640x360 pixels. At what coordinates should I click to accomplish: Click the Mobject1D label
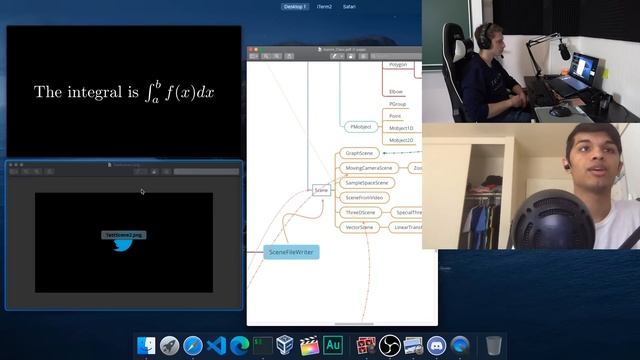401,128
